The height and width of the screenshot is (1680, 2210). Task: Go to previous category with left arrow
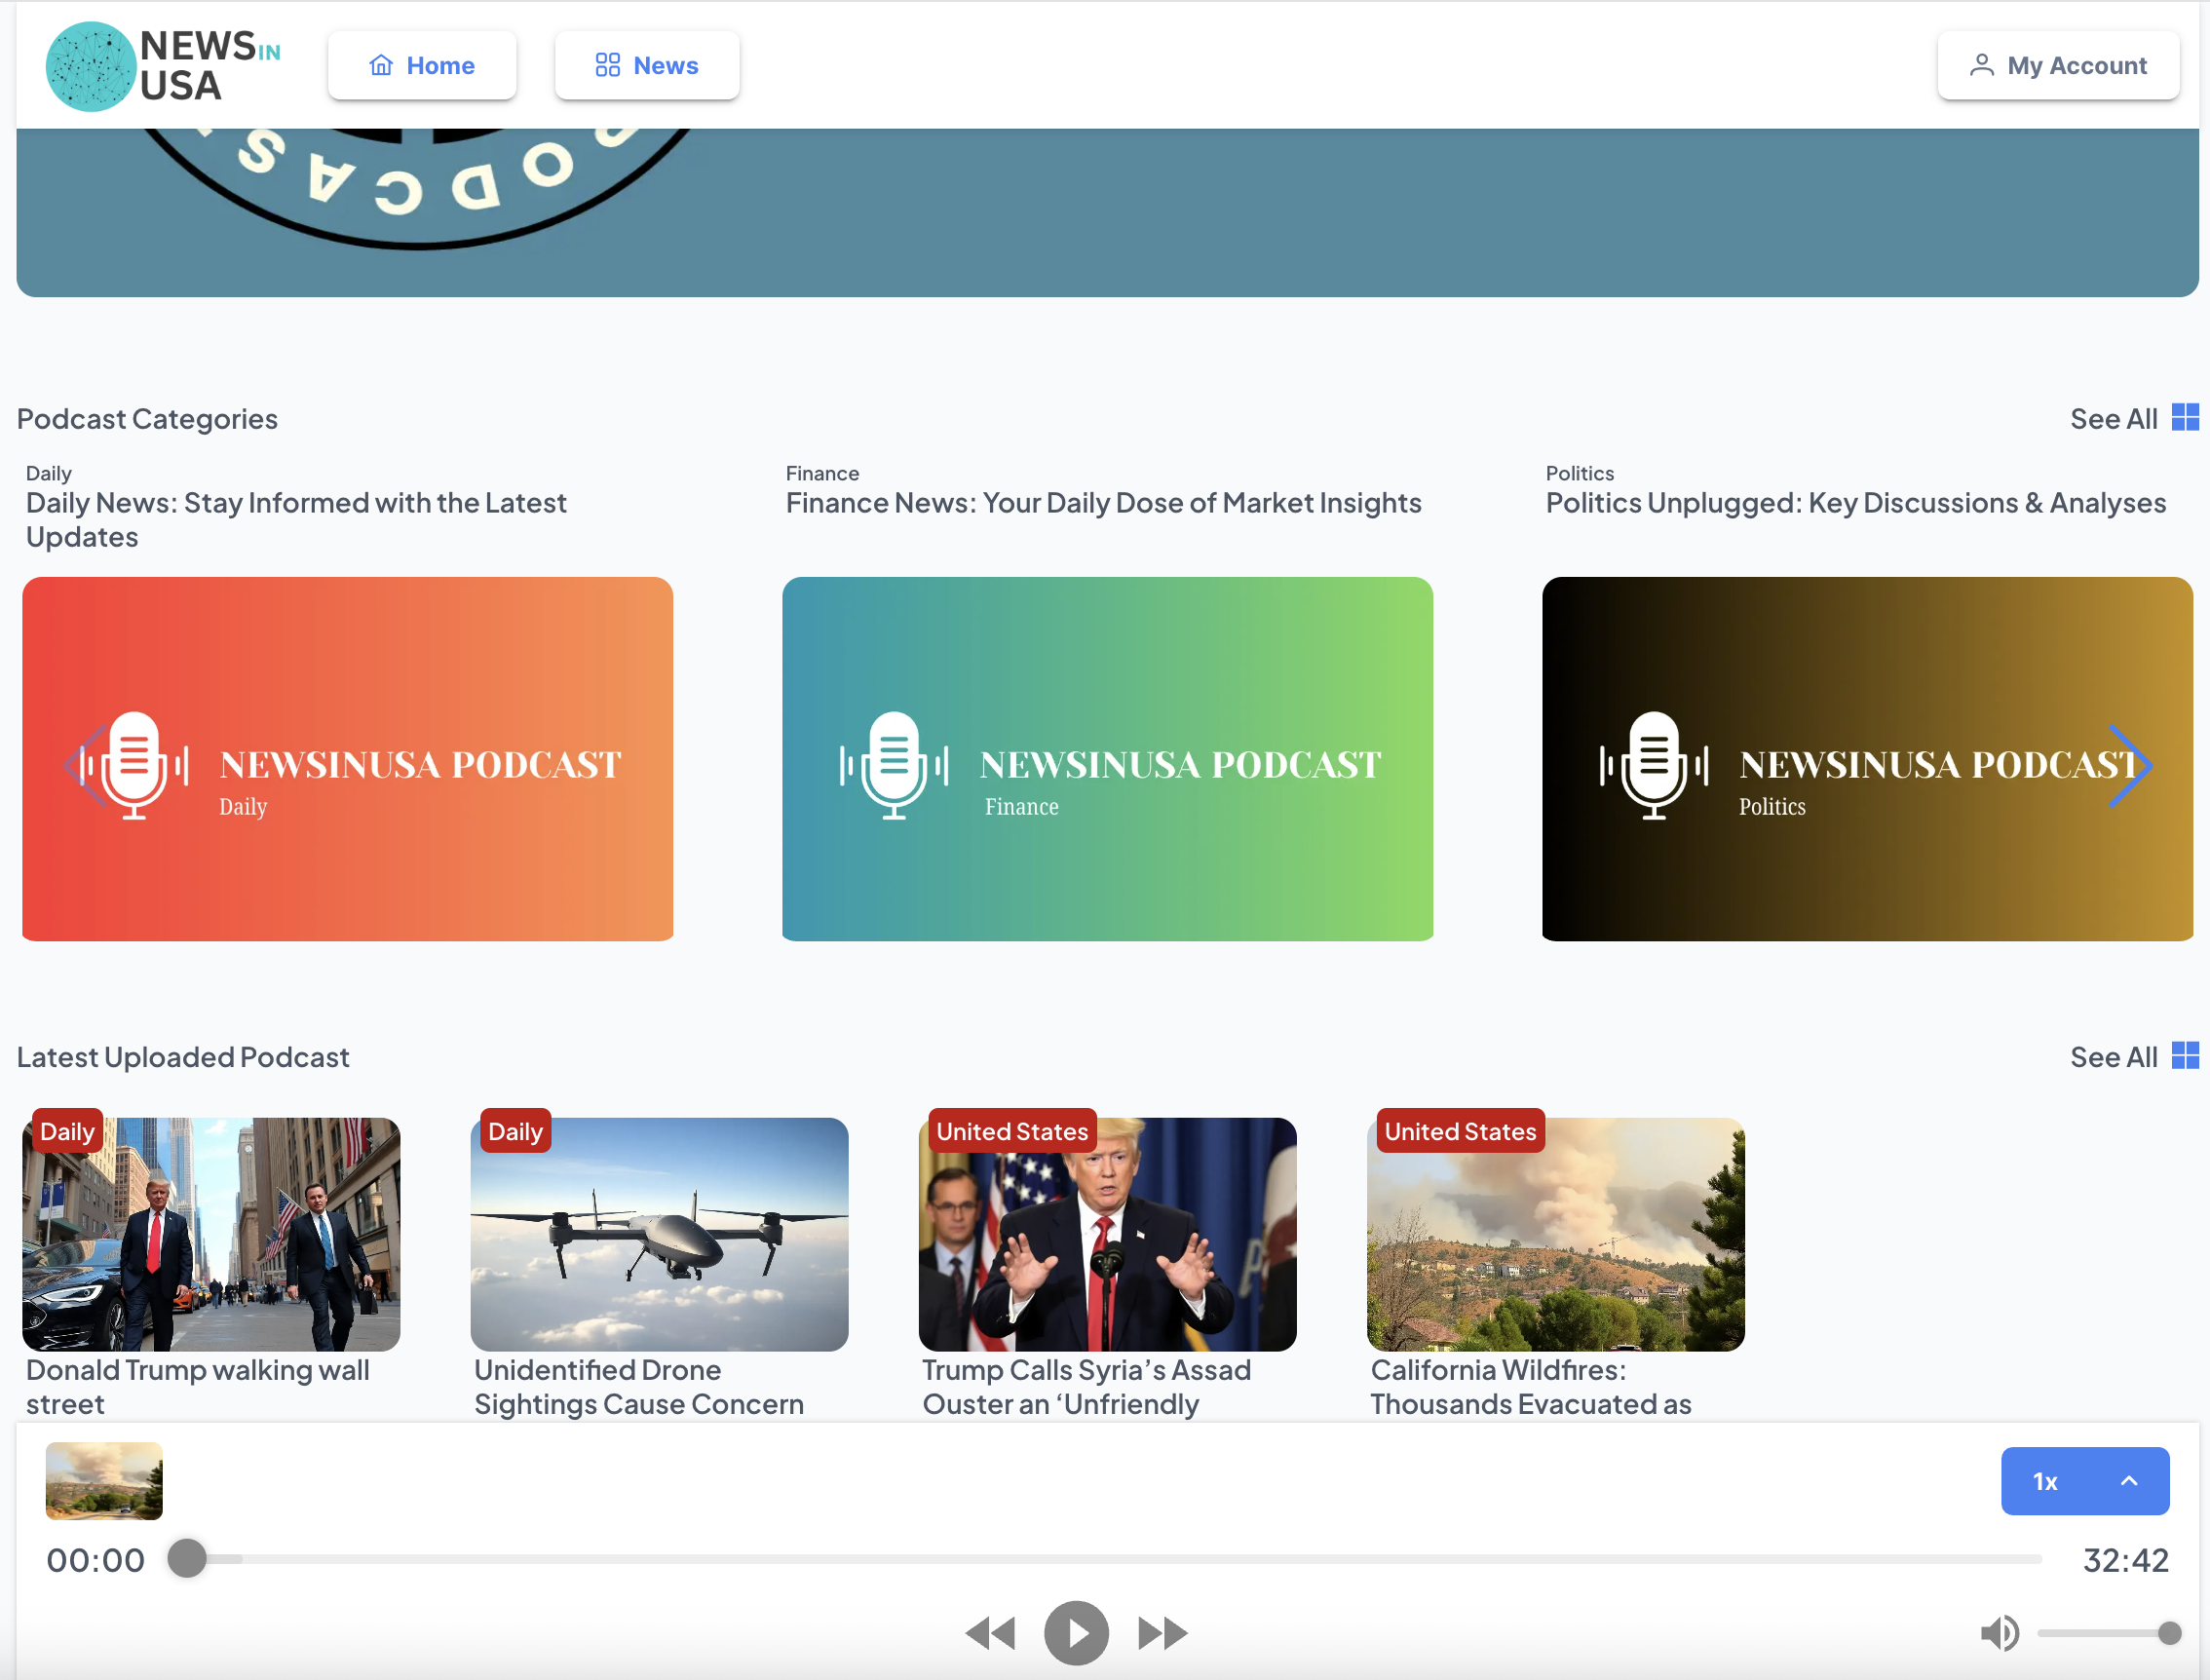coord(85,765)
